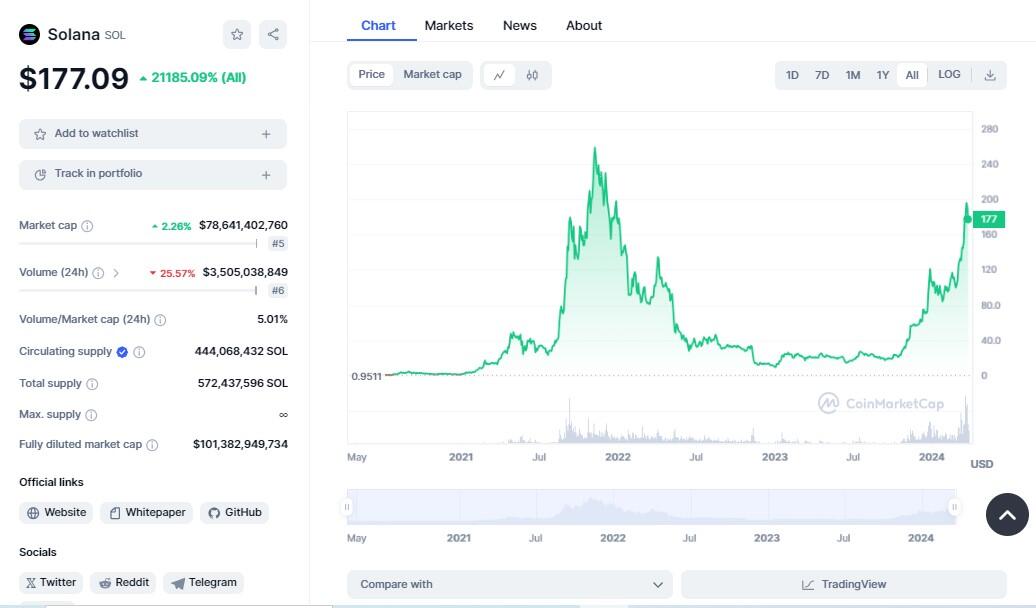Download the chart data

tap(990, 75)
